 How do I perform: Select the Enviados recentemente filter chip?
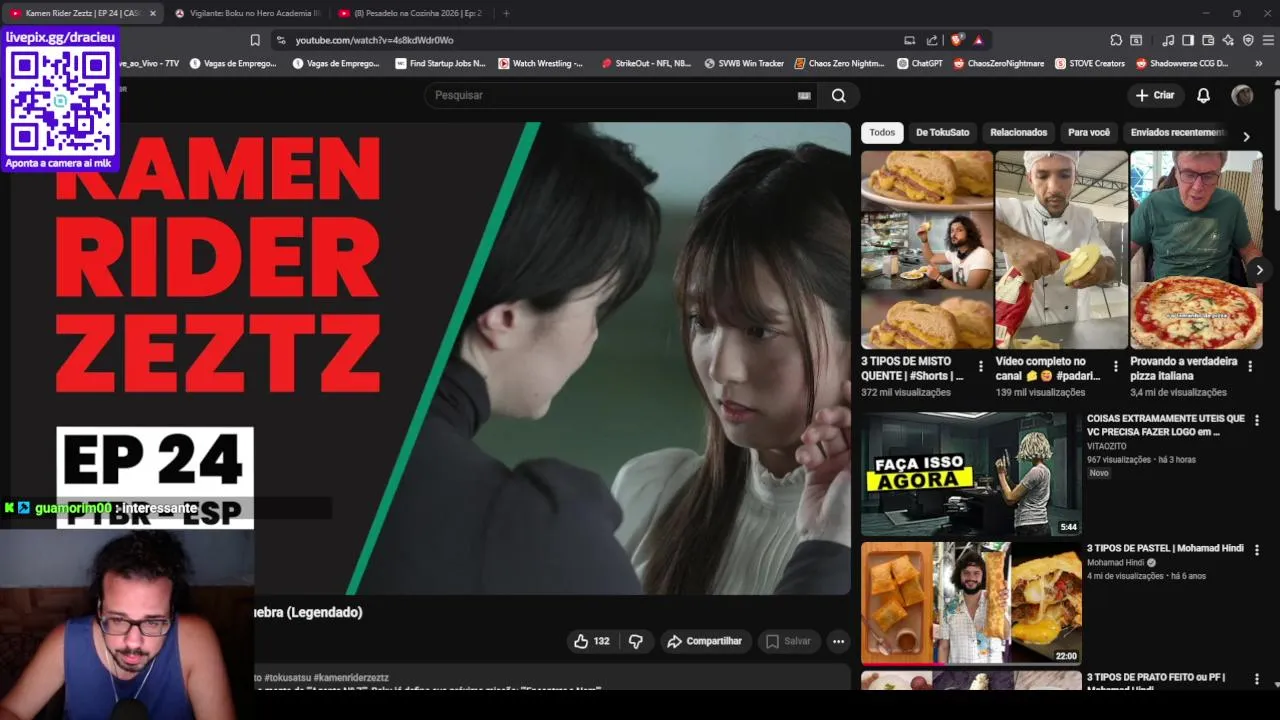tap(1178, 132)
